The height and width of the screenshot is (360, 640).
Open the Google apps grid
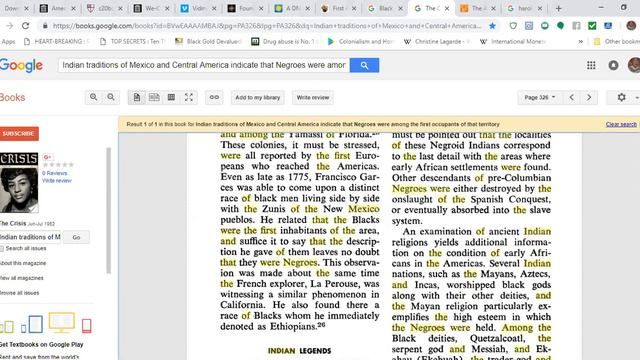(x=591, y=65)
